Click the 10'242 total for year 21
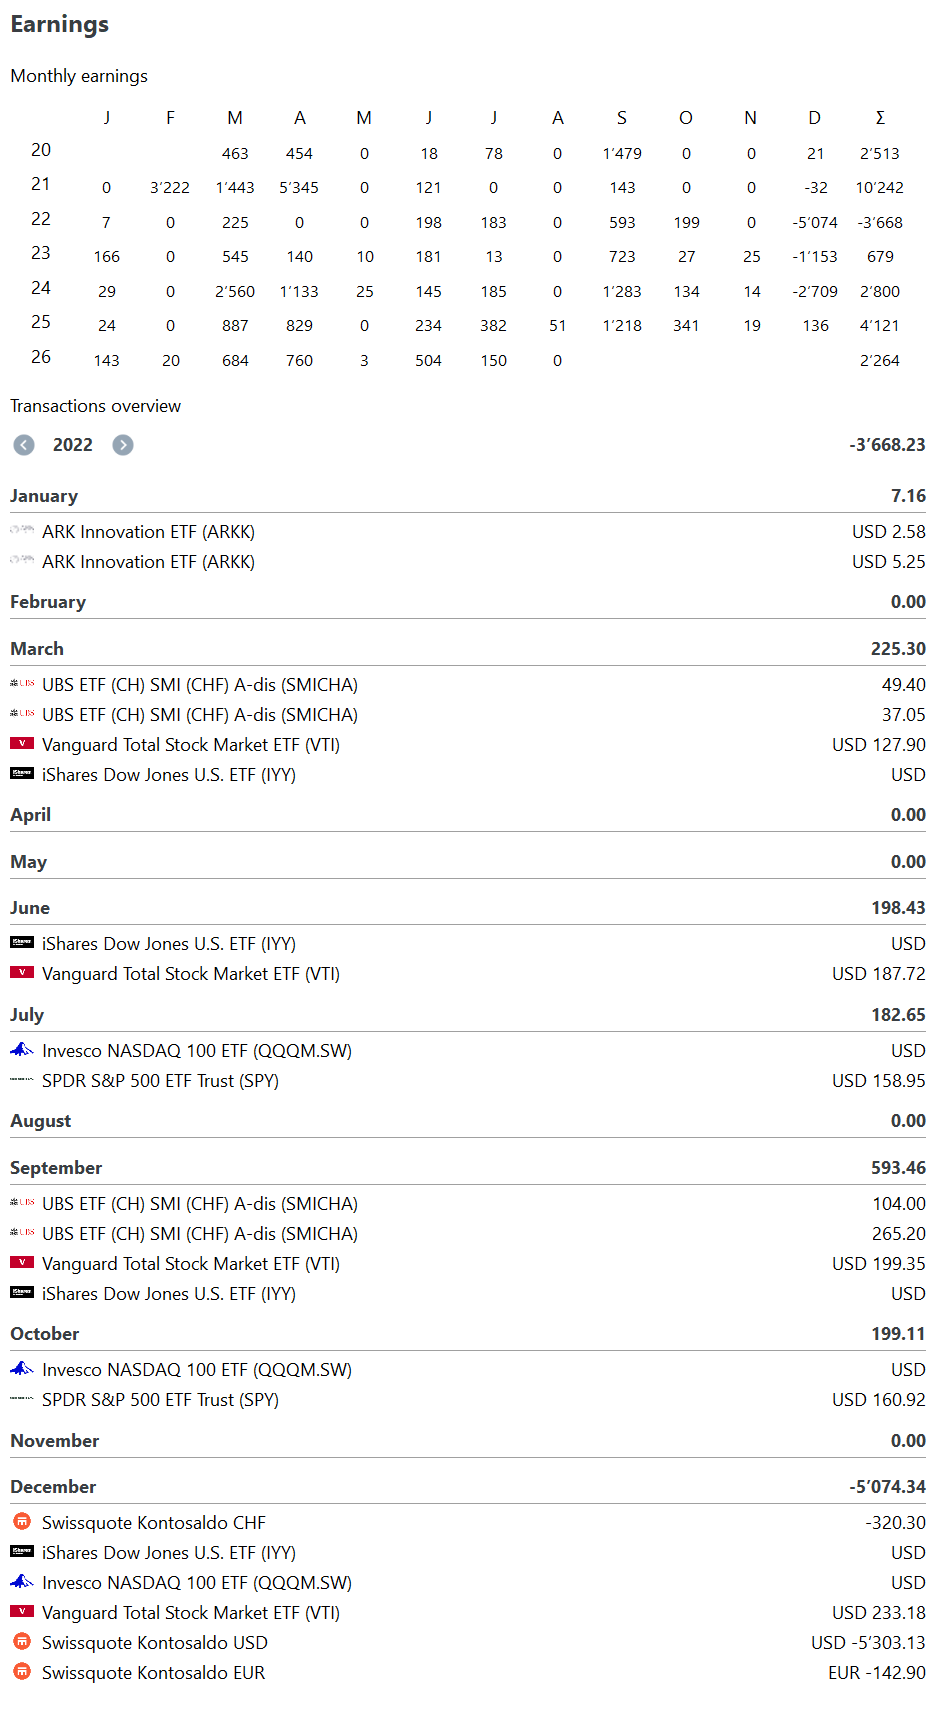The height and width of the screenshot is (1713, 952). pyautogui.click(x=880, y=188)
